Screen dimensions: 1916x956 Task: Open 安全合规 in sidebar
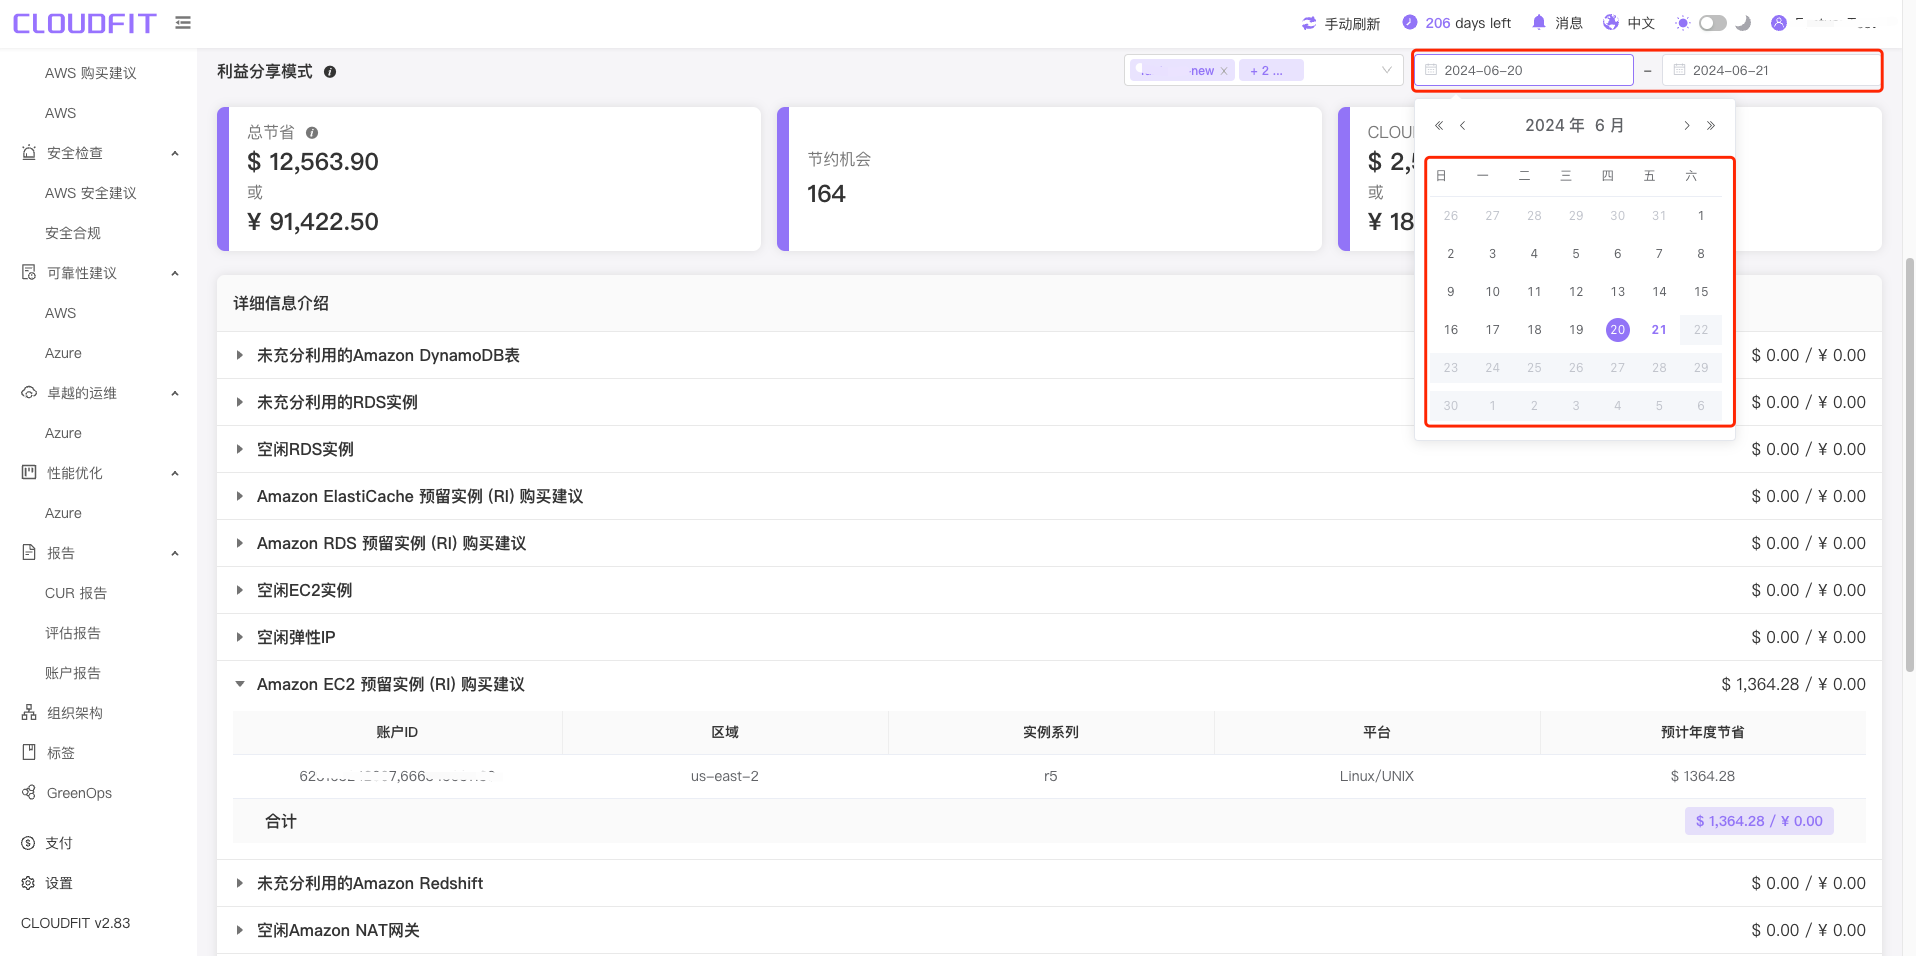click(x=73, y=233)
